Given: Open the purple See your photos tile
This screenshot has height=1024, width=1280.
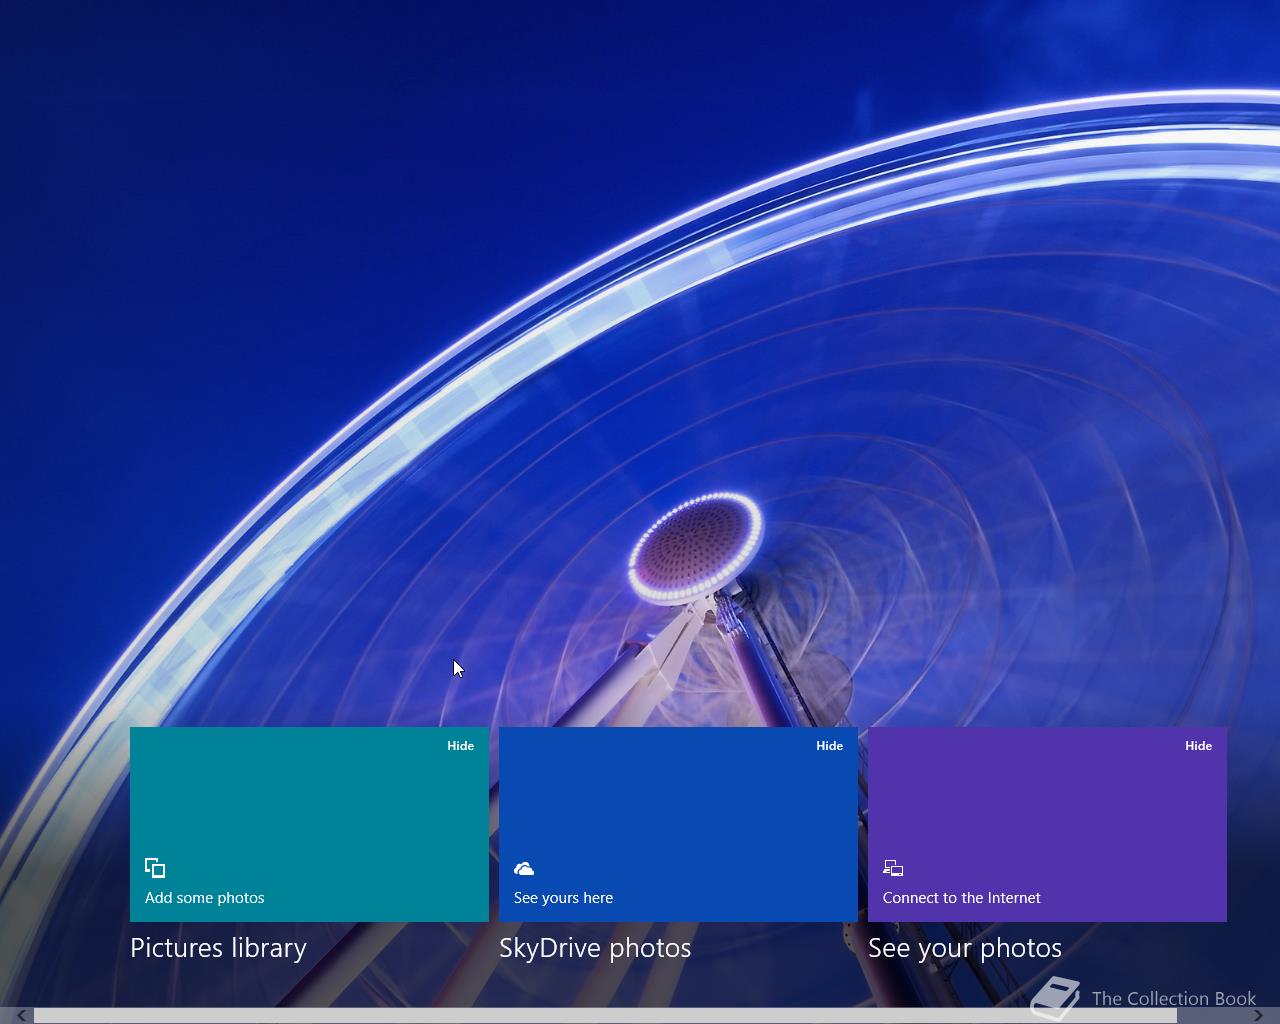Looking at the screenshot, I should (1047, 824).
